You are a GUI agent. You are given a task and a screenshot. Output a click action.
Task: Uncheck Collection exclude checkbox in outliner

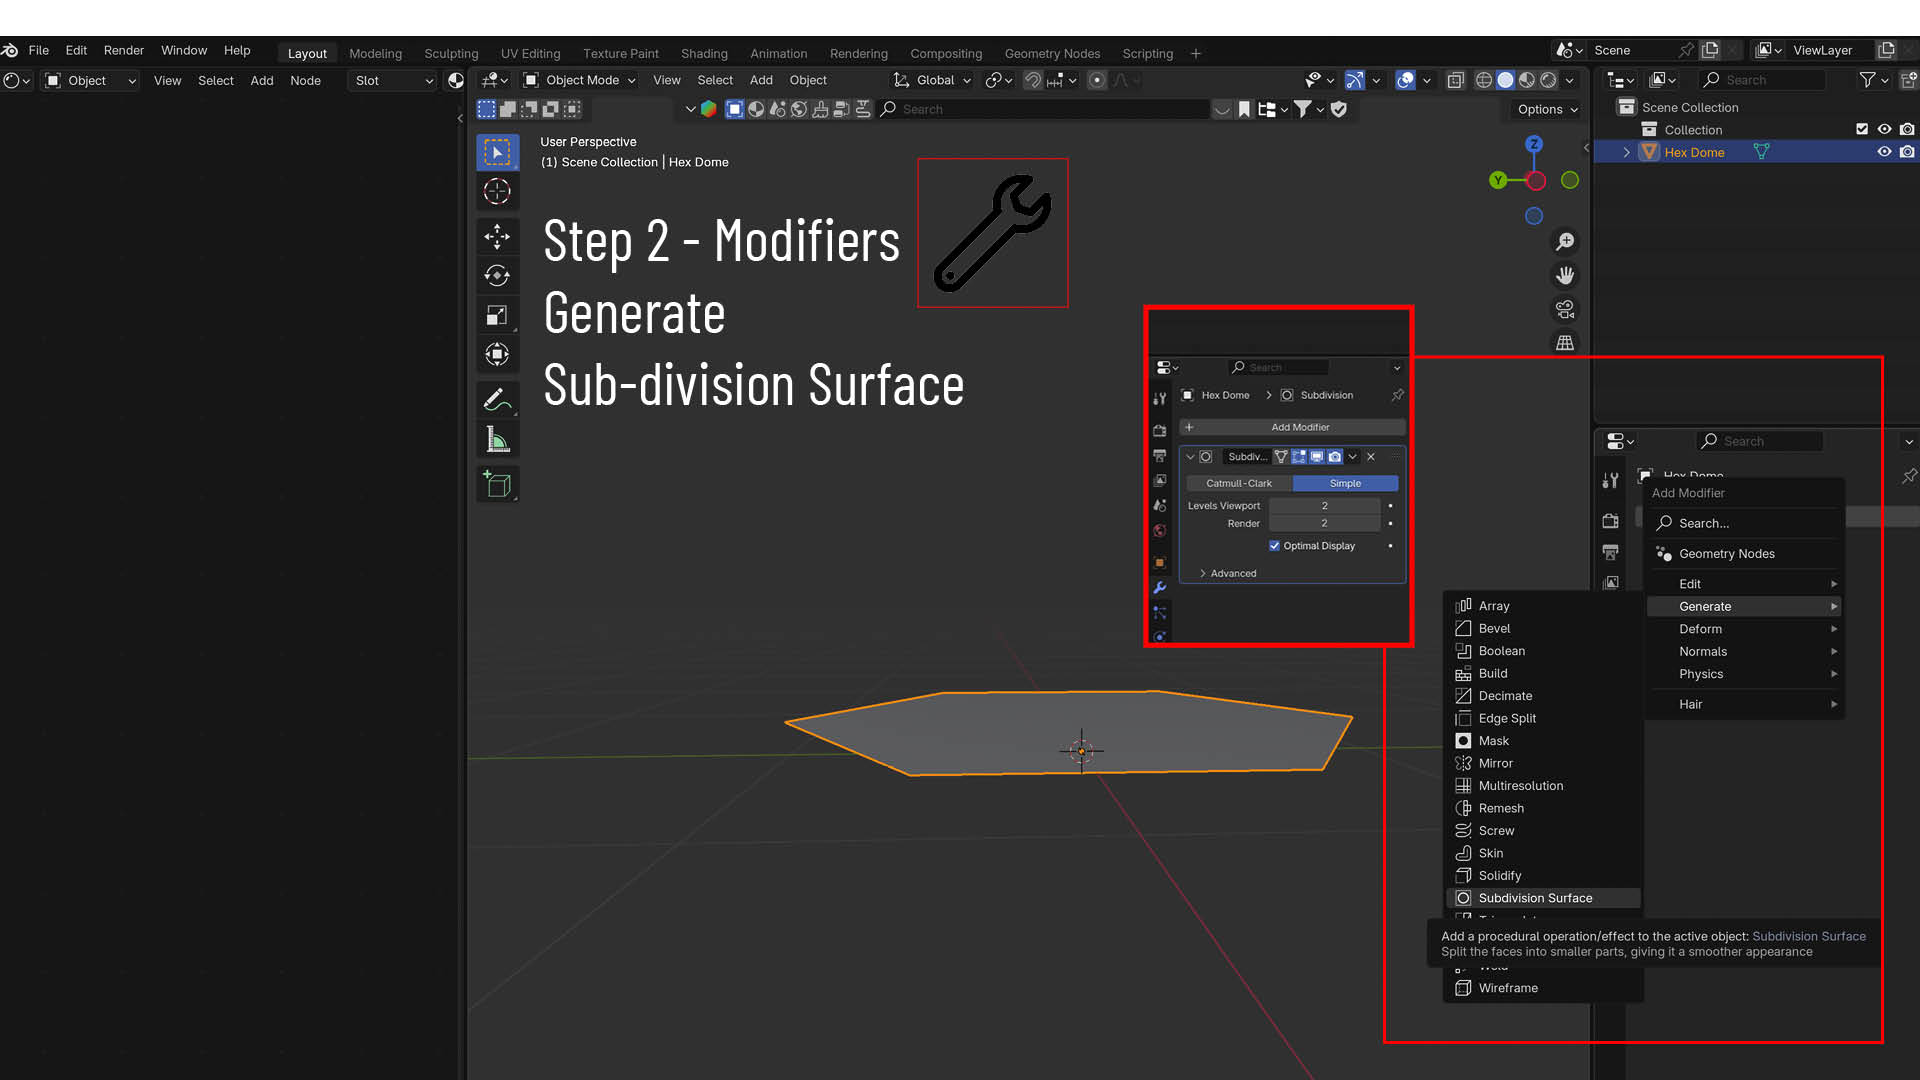coord(1862,129)
